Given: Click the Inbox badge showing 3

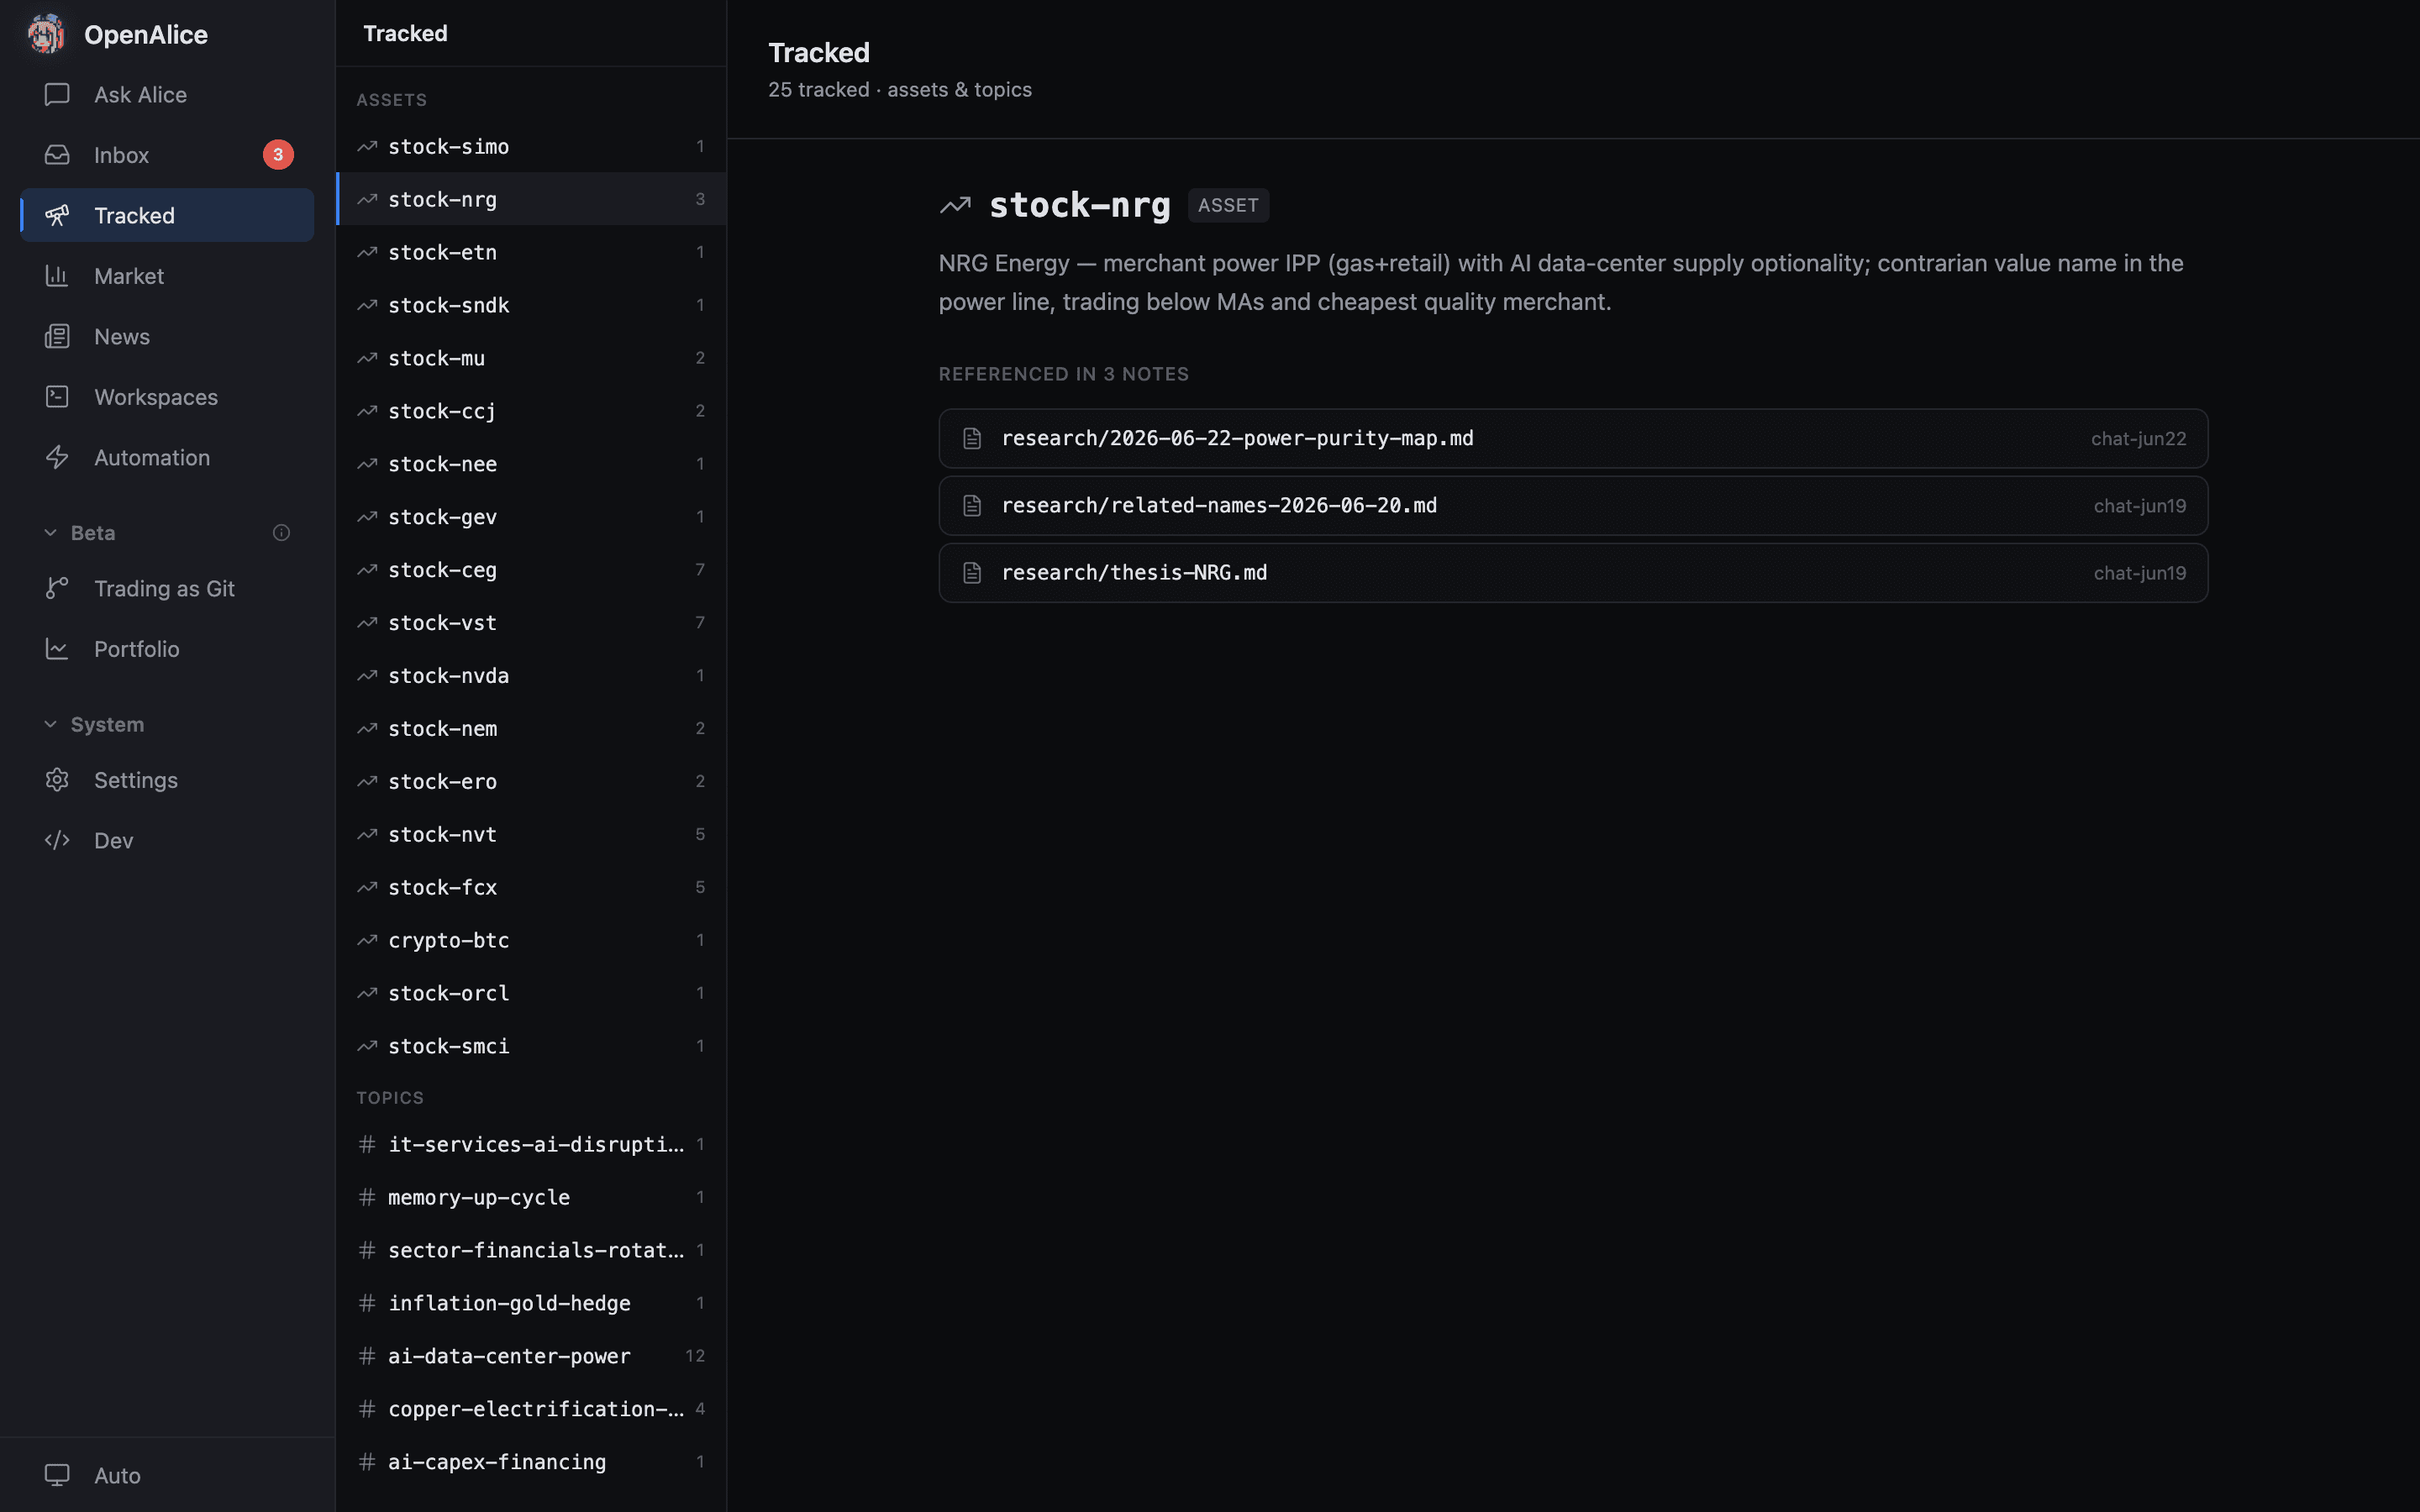Looking at the screenshot, I should tap(278, 155).
